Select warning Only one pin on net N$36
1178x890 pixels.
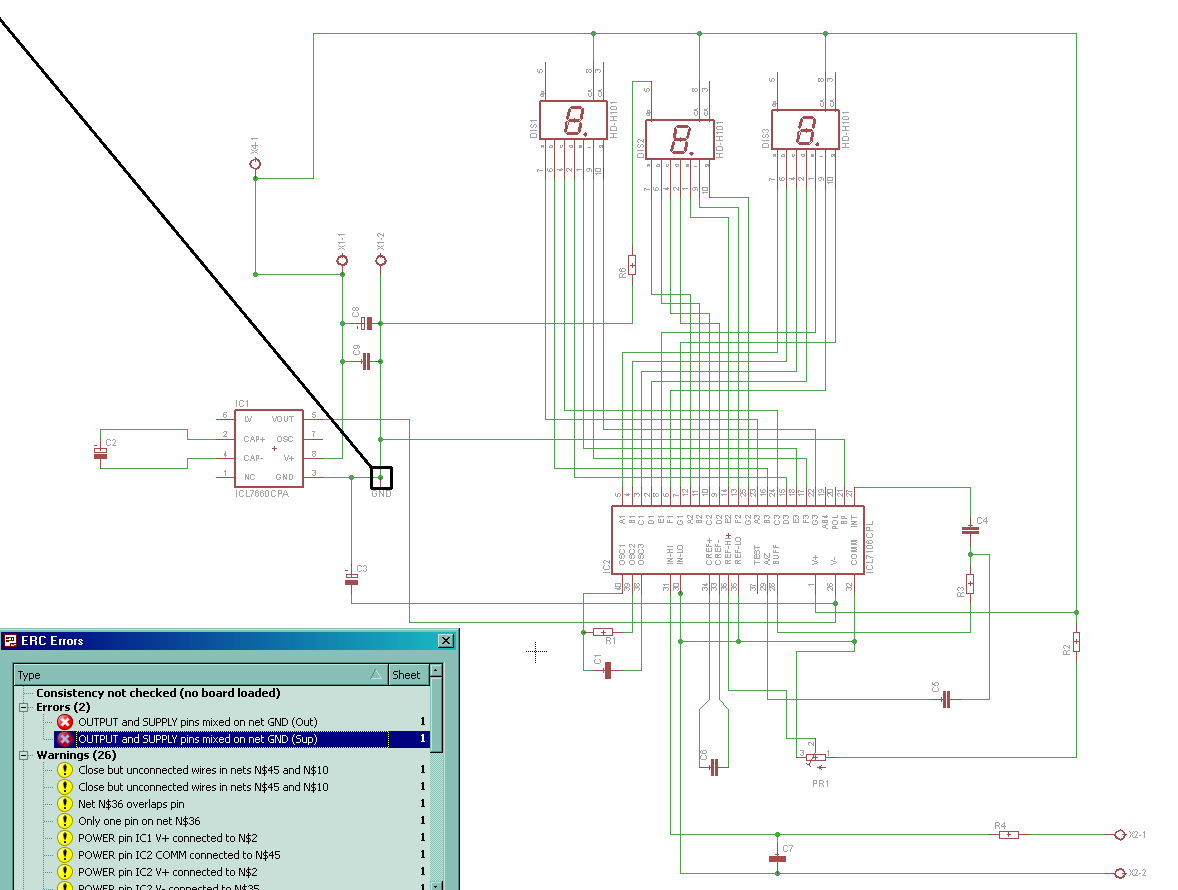(x=139, y=821)
